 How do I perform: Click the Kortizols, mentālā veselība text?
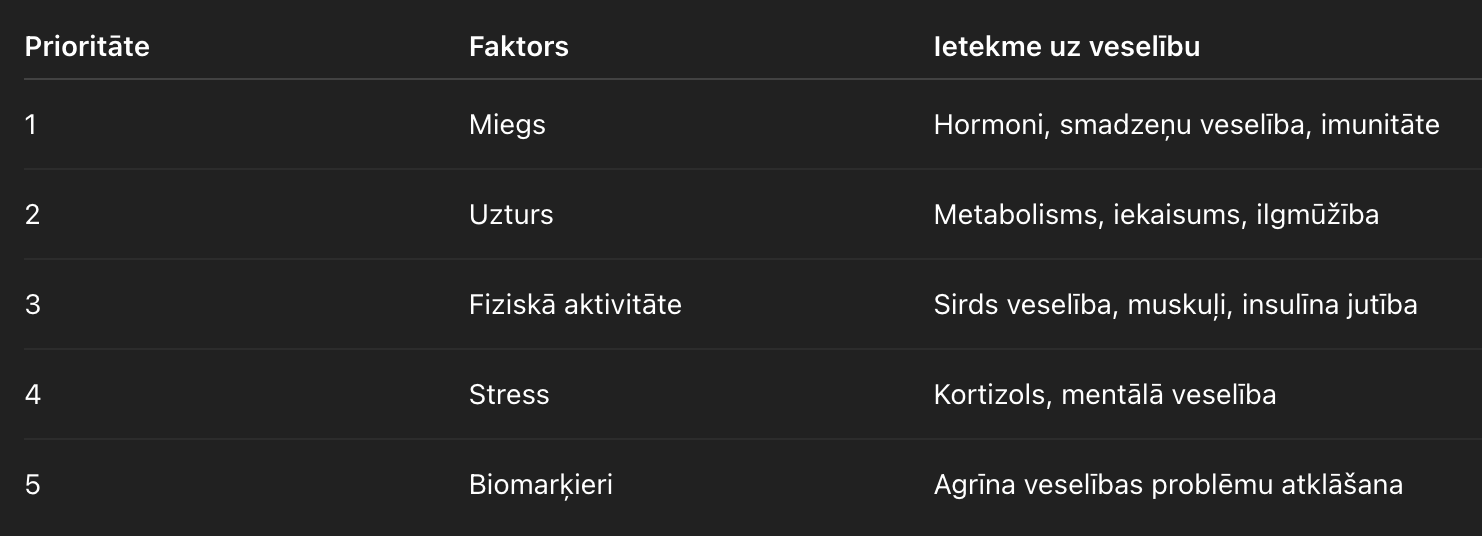point(1104,395)
